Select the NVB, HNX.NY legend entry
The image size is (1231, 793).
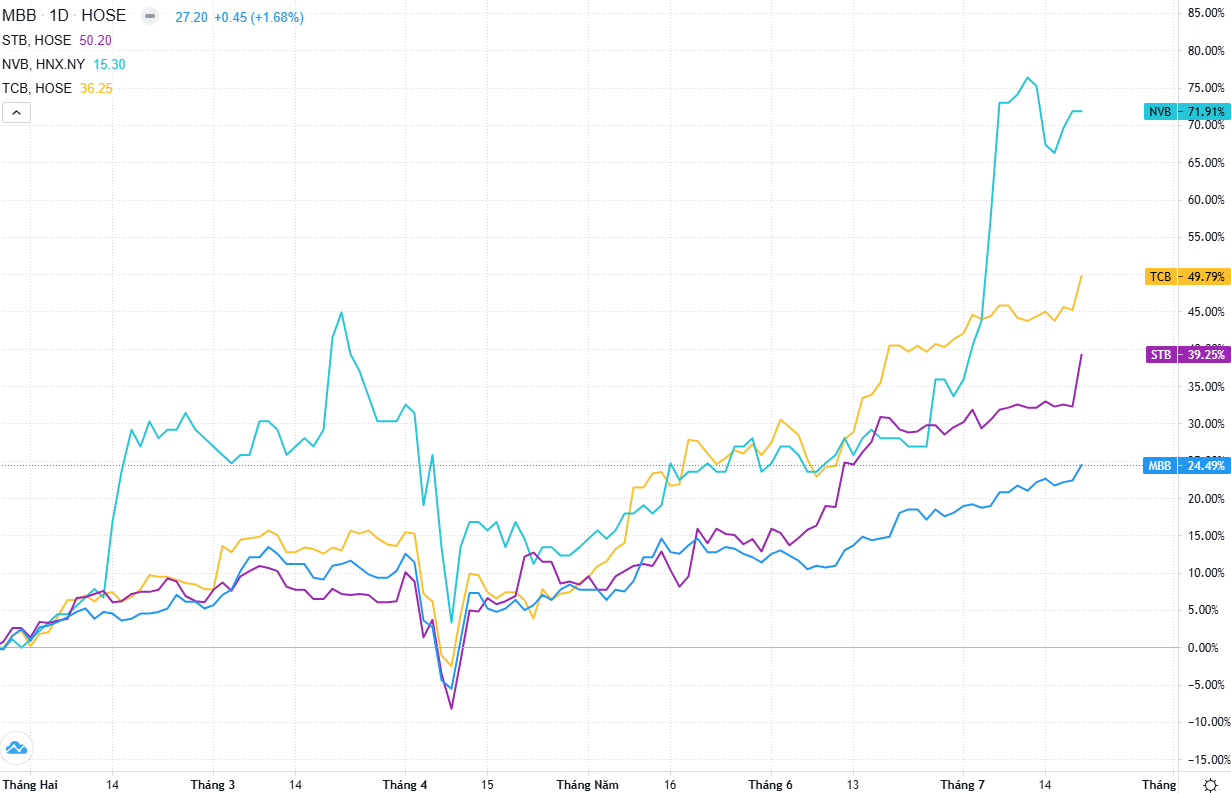[44, 64]
